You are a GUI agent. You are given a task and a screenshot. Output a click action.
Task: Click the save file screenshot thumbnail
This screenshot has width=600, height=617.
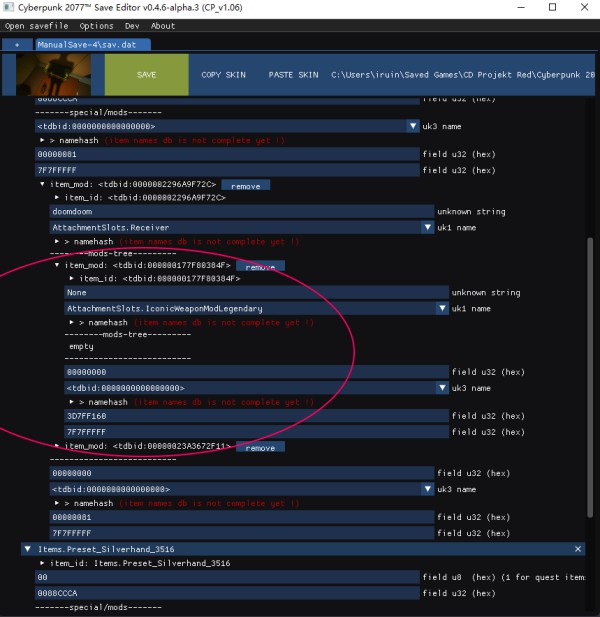tap(53, 75)
